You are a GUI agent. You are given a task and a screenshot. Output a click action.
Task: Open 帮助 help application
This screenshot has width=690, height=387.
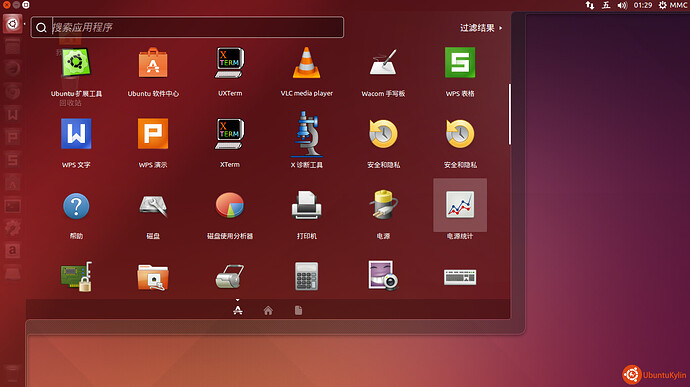pos(76,206)
